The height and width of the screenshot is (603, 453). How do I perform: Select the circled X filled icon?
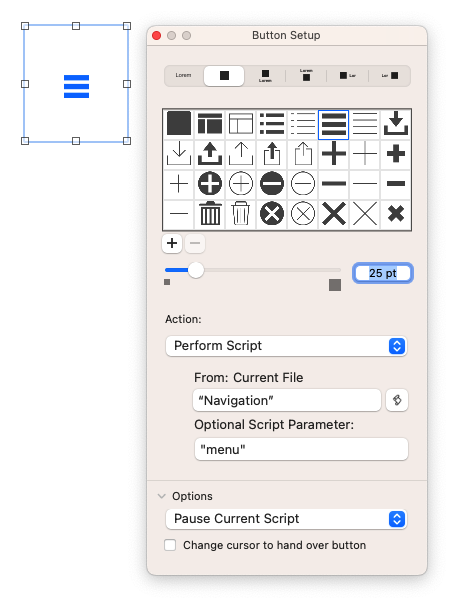(x=272, y=213)
